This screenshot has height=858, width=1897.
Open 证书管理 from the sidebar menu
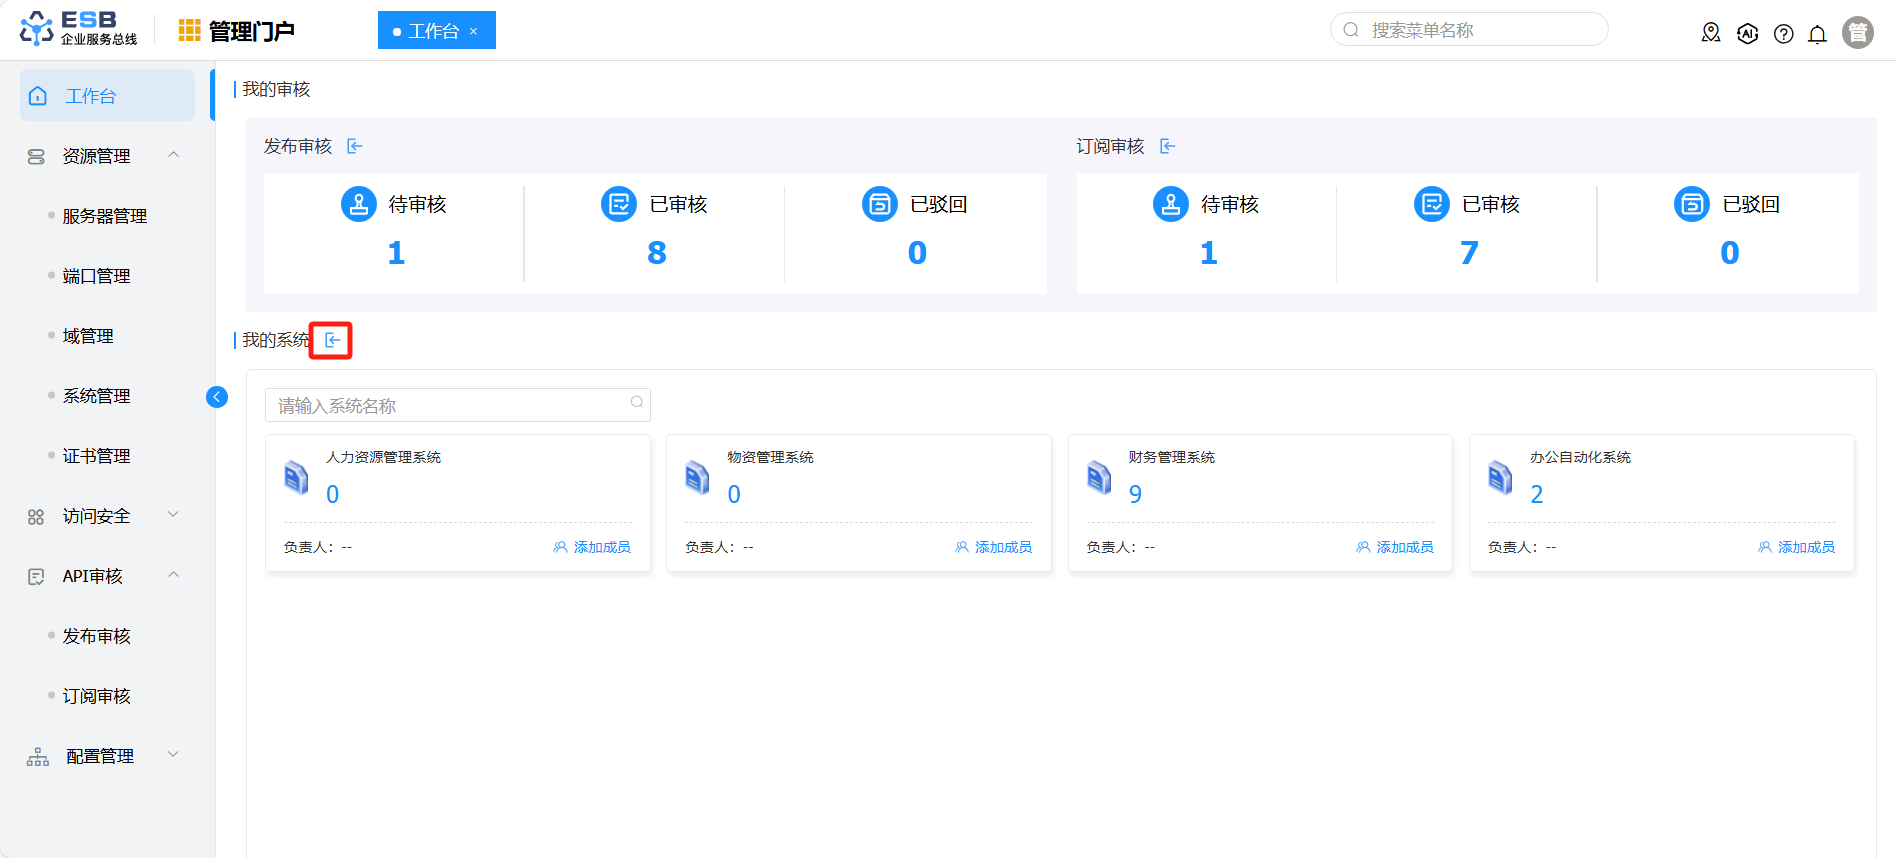click(96, 456)
